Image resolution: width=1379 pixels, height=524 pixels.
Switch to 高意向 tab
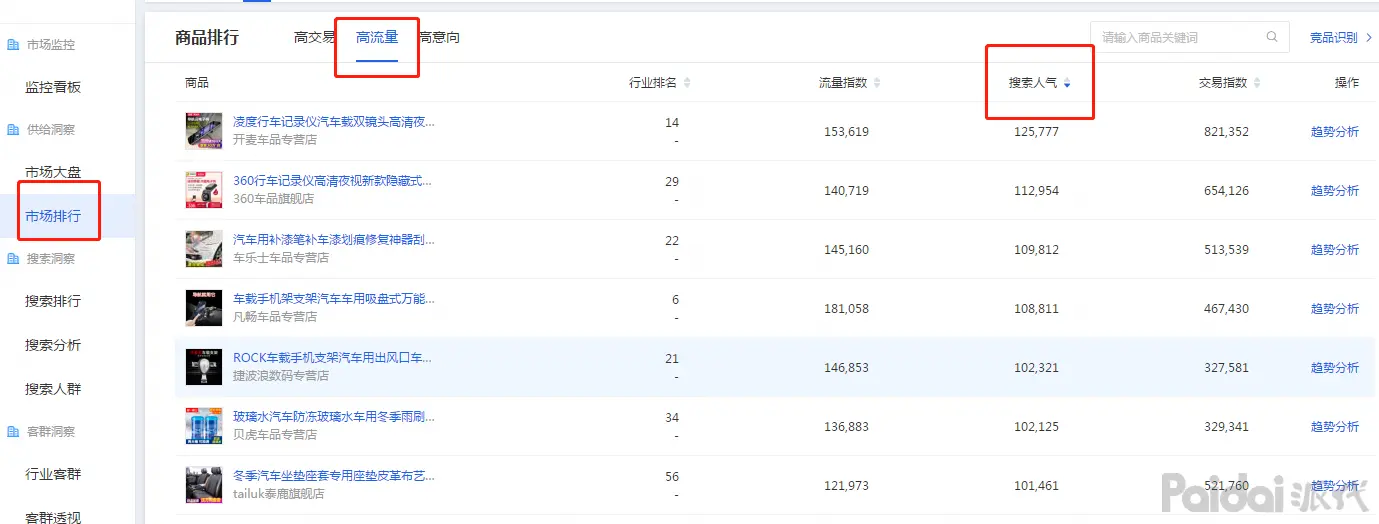point(441,38)
